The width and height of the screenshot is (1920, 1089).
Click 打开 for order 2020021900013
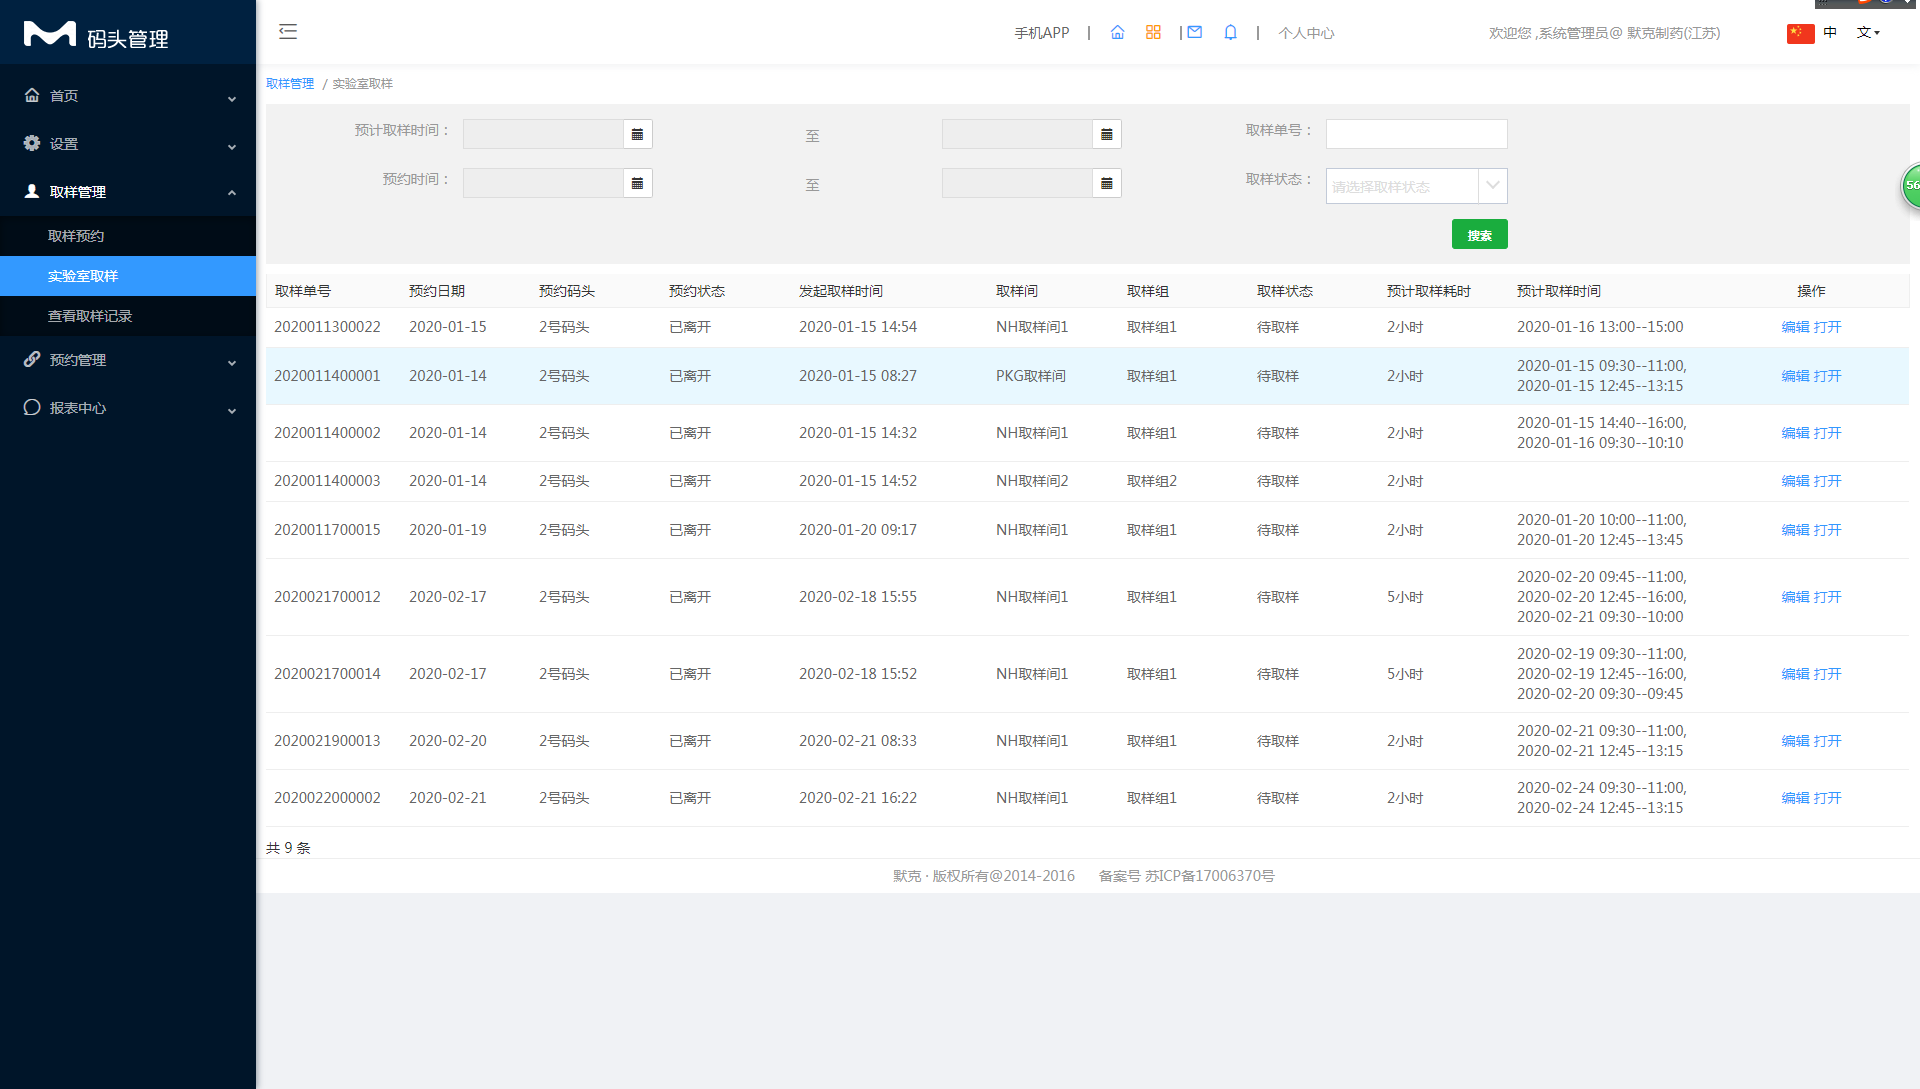pyautogui.click(x=1827, y=741)
